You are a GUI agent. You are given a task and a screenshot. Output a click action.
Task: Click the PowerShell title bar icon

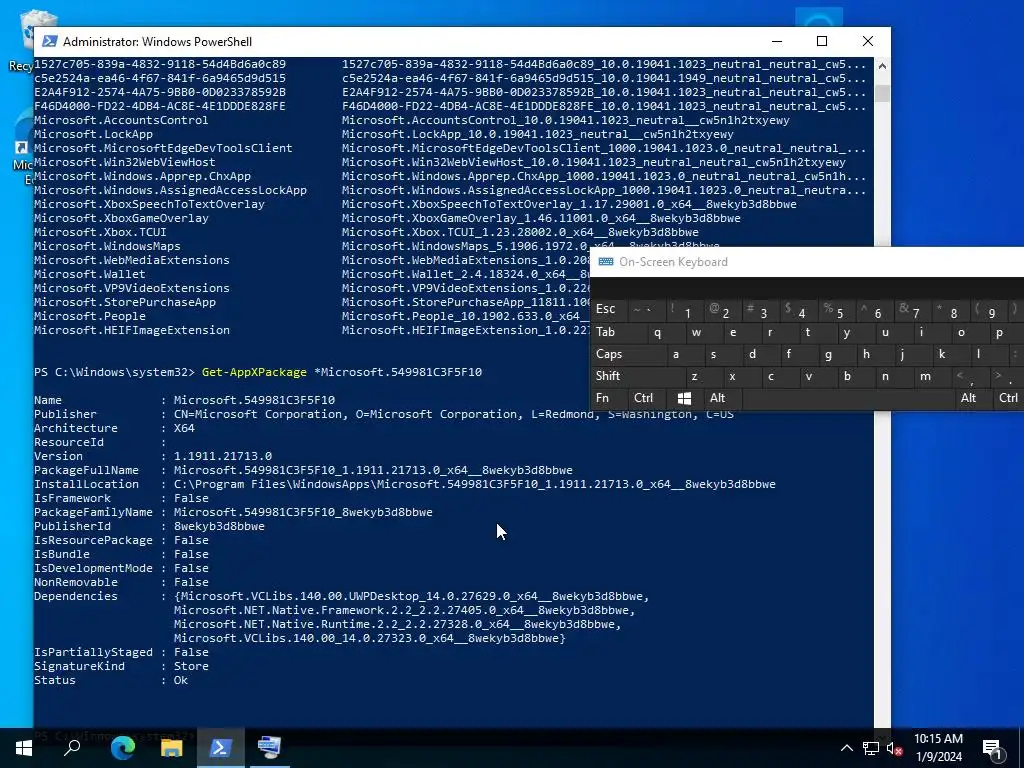coord(49,41)
